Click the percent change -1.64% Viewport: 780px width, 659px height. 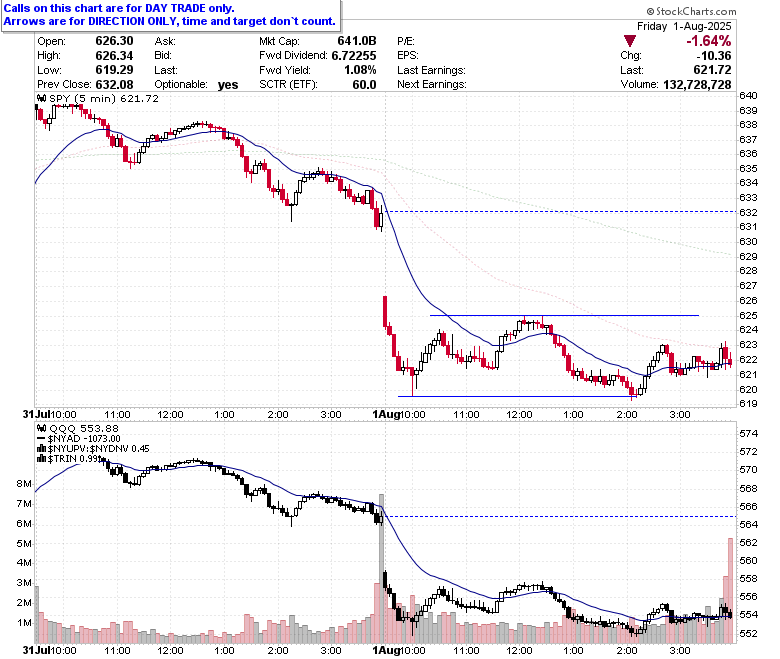tap(709, 41)
